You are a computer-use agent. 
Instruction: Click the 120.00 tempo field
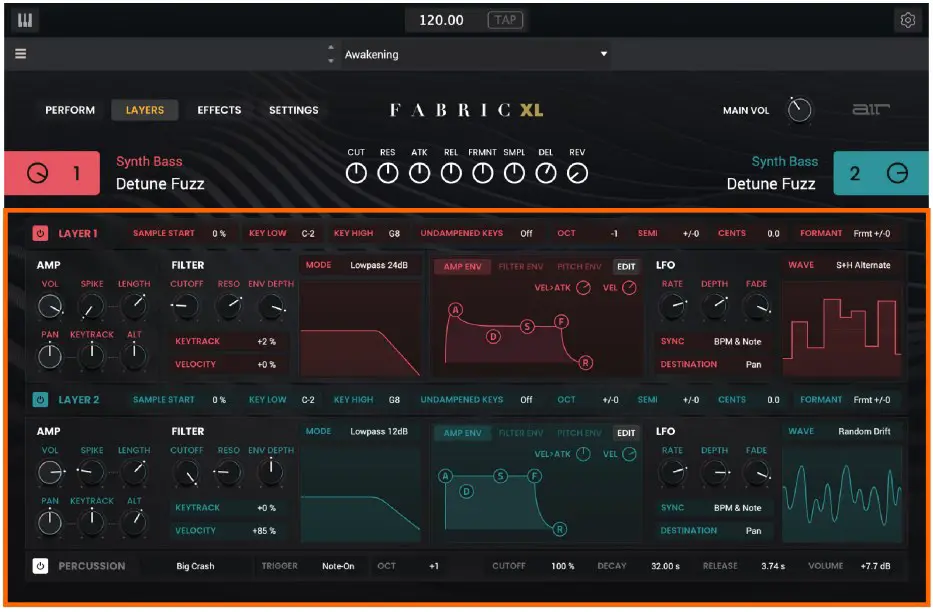click(441, 20)
